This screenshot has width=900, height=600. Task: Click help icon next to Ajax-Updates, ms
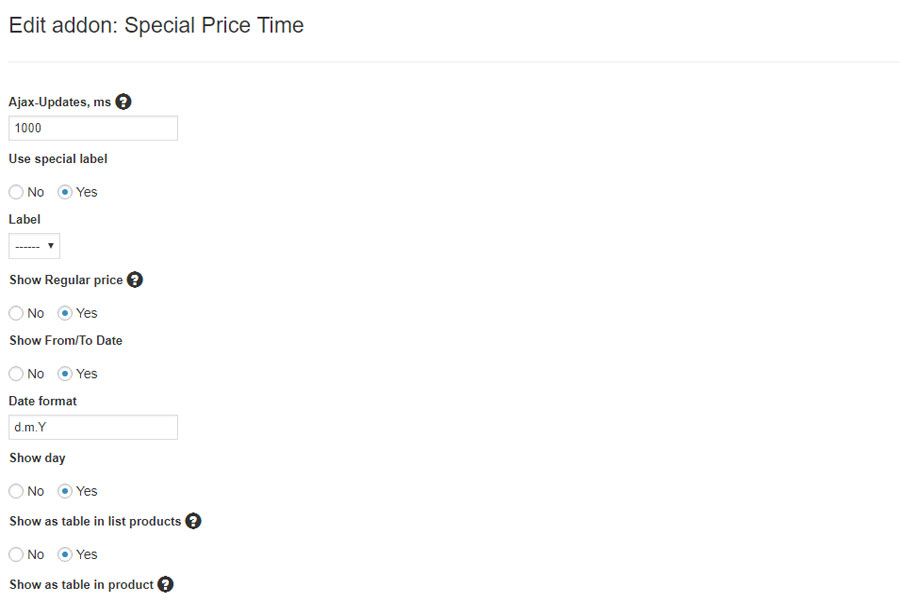pos(124,102)
